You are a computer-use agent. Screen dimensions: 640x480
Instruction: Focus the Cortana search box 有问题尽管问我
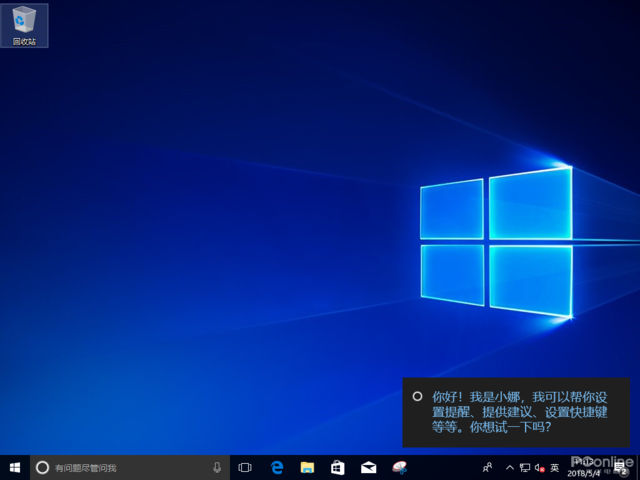click(x=130, y=467)
